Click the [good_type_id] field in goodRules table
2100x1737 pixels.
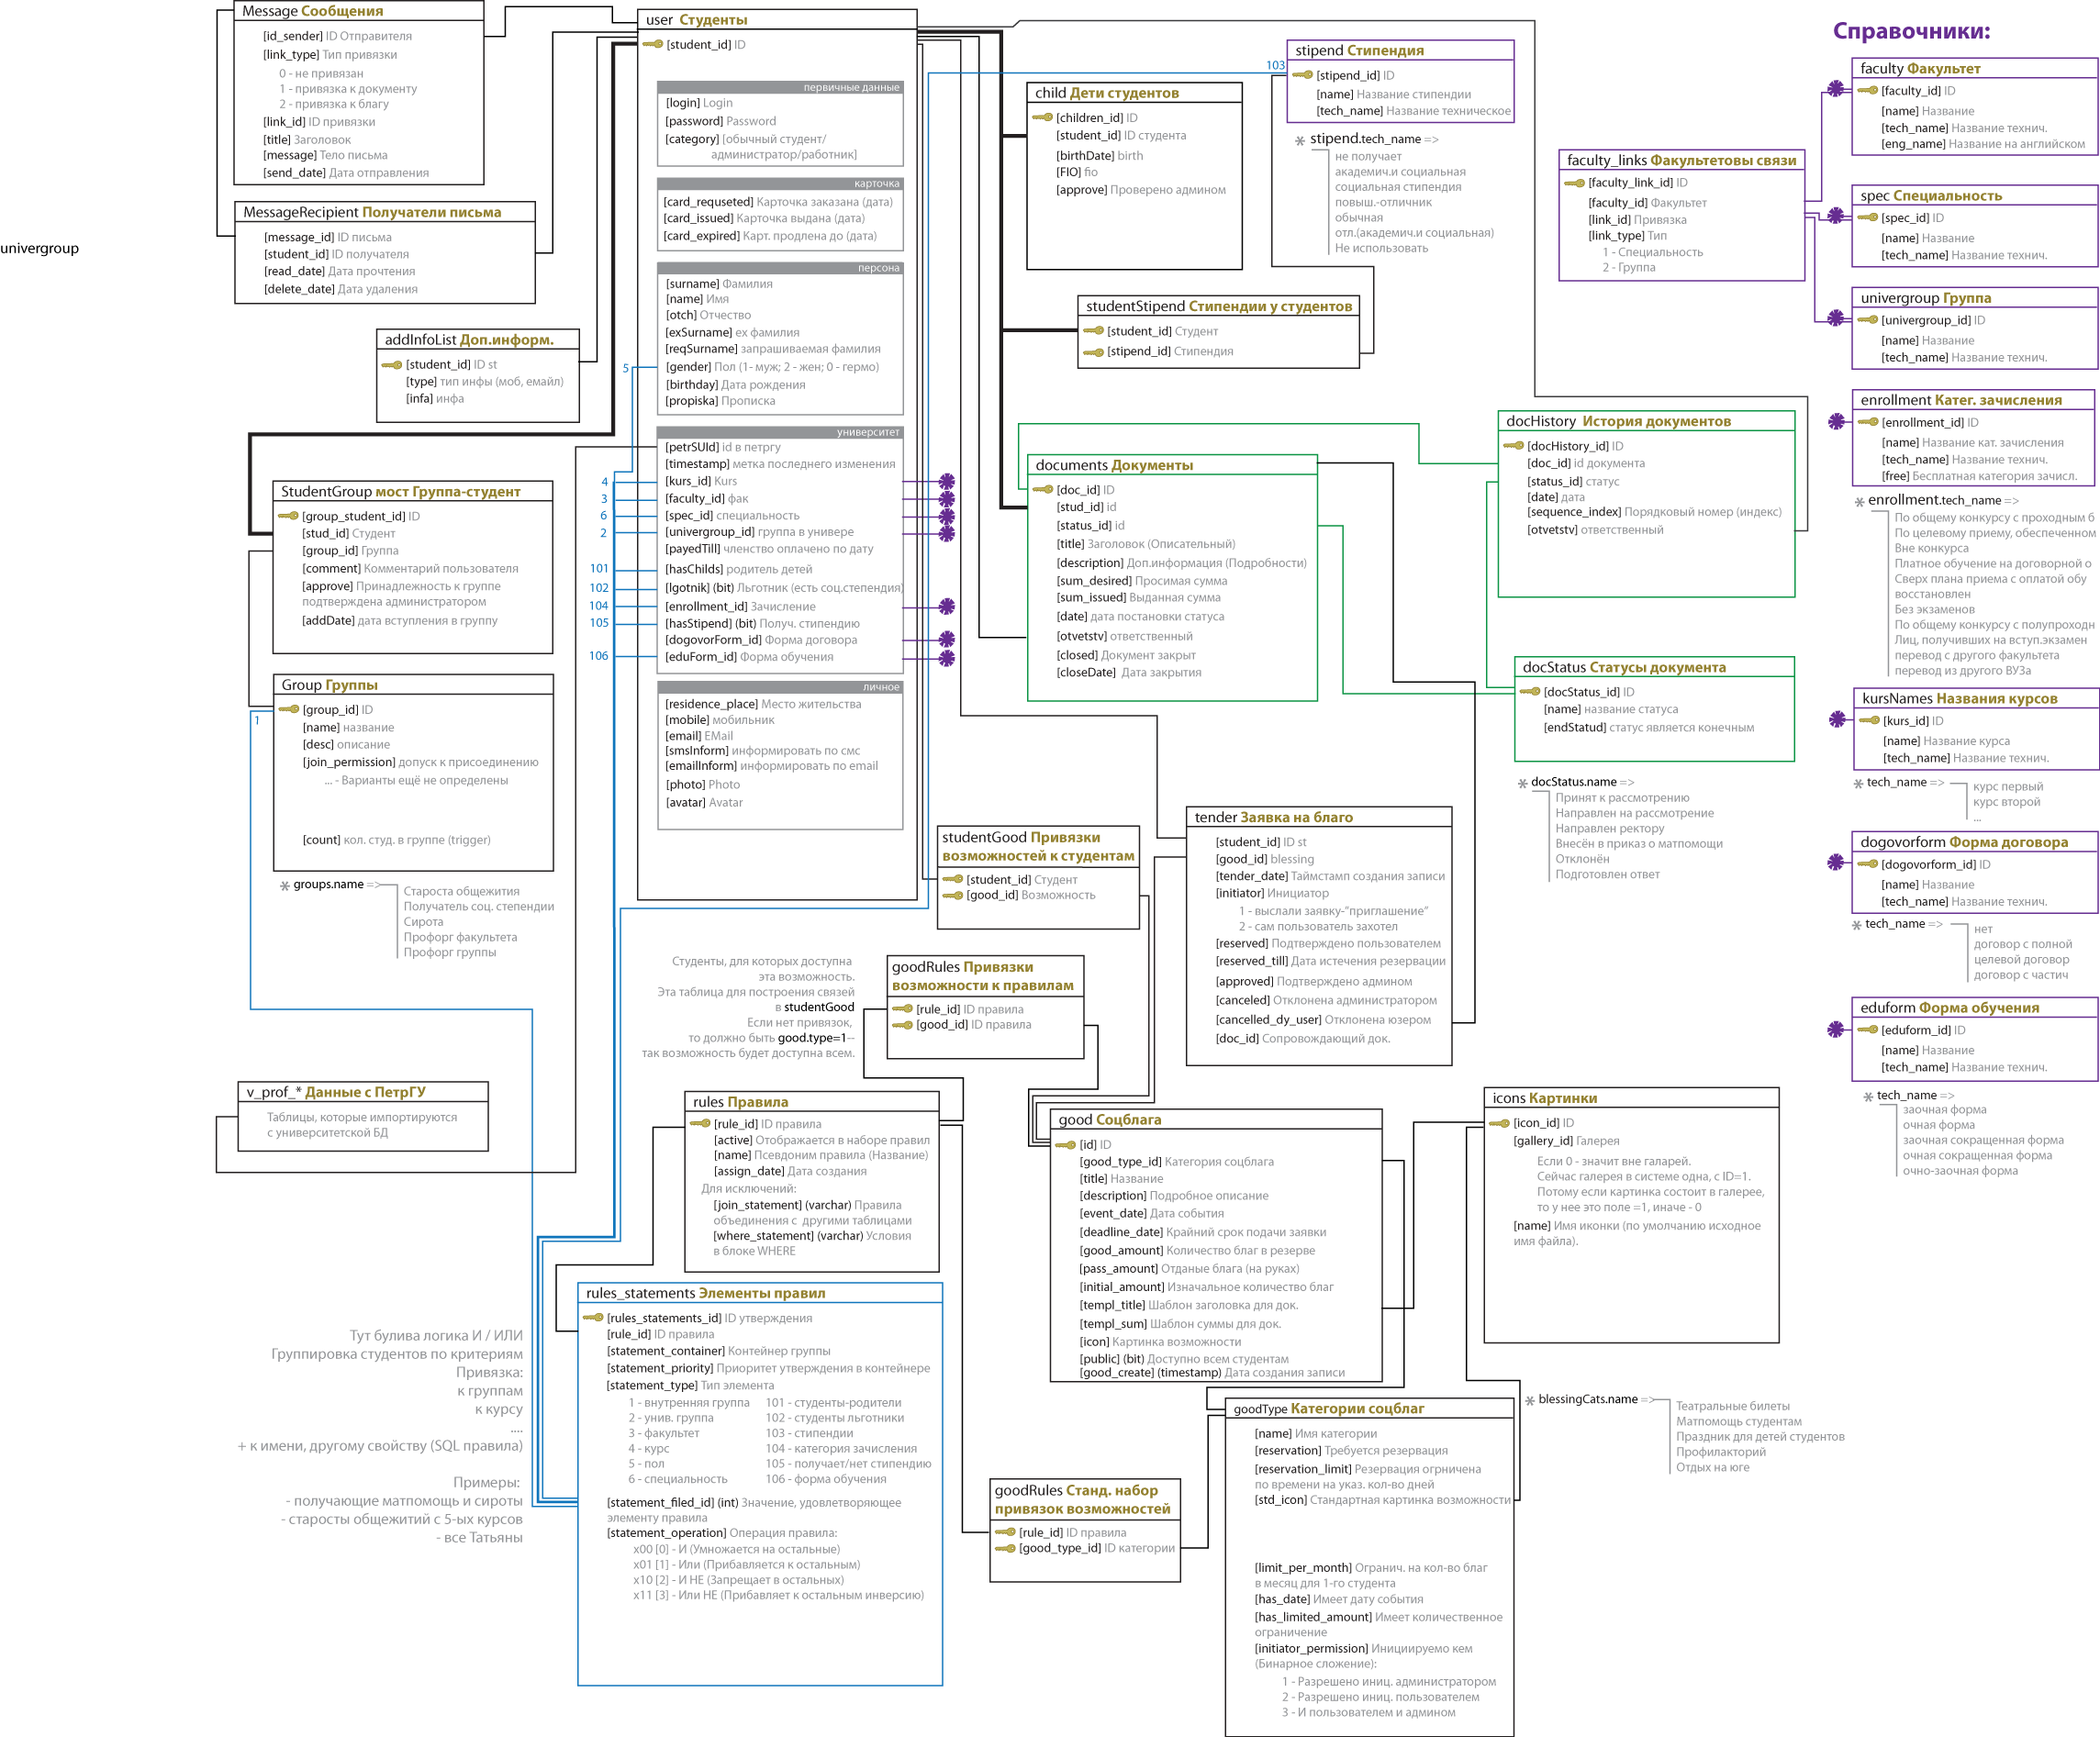1059,1548
